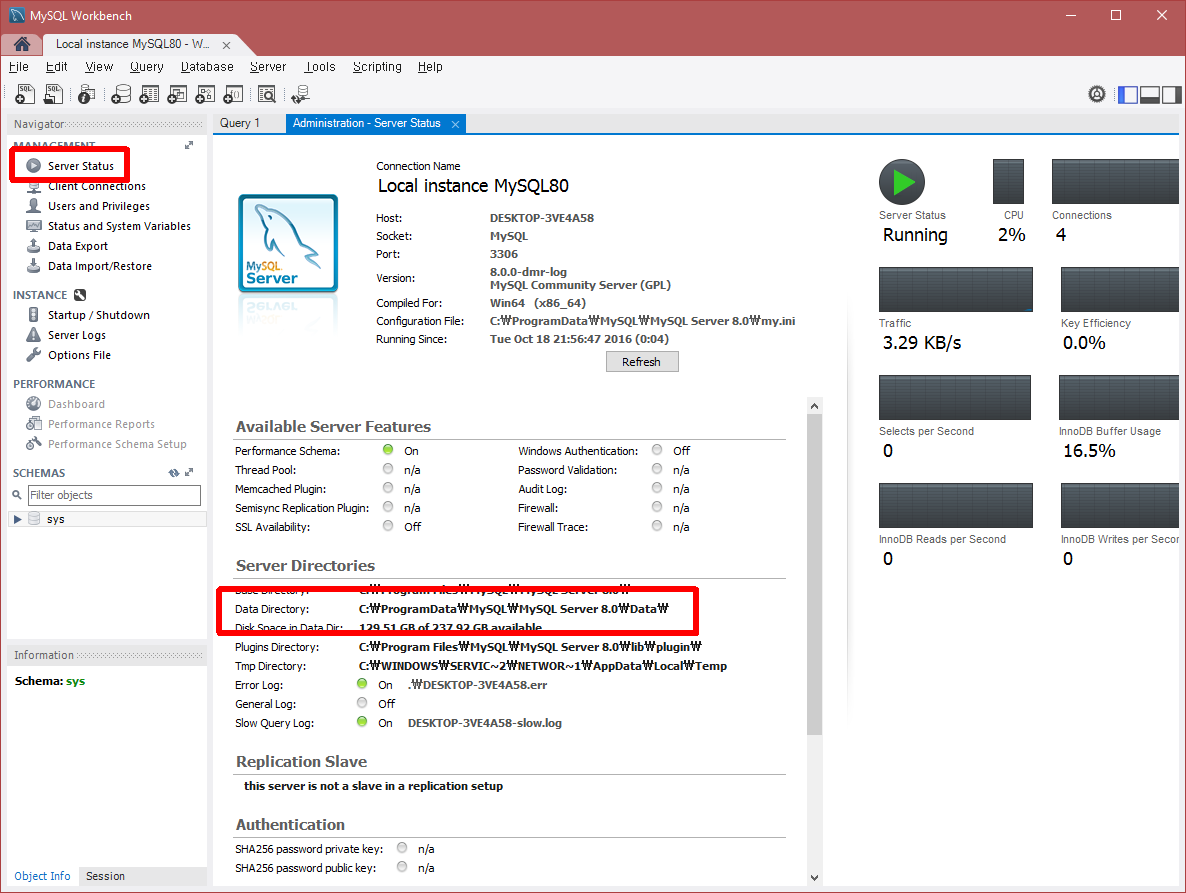The height and width of the screenshot is (893, 1186).
Task: Go to the Workbench home tab icon
Action: tap(22, 44)
